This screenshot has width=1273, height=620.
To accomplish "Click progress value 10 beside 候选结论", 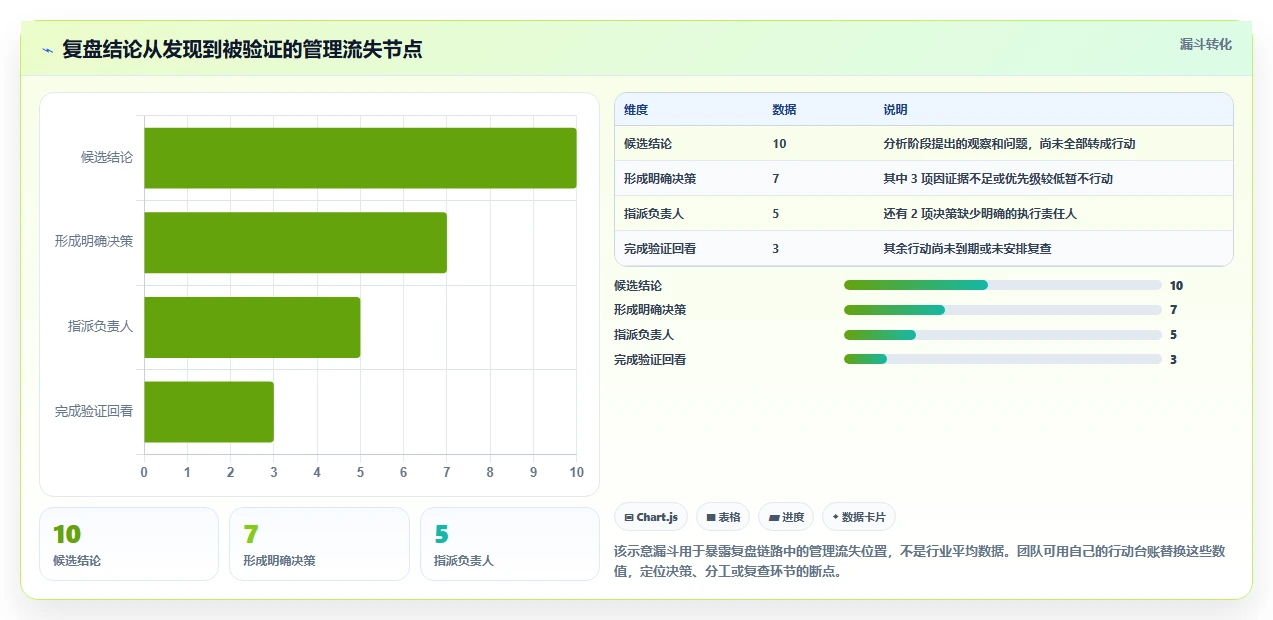I will click(1176, 285).
